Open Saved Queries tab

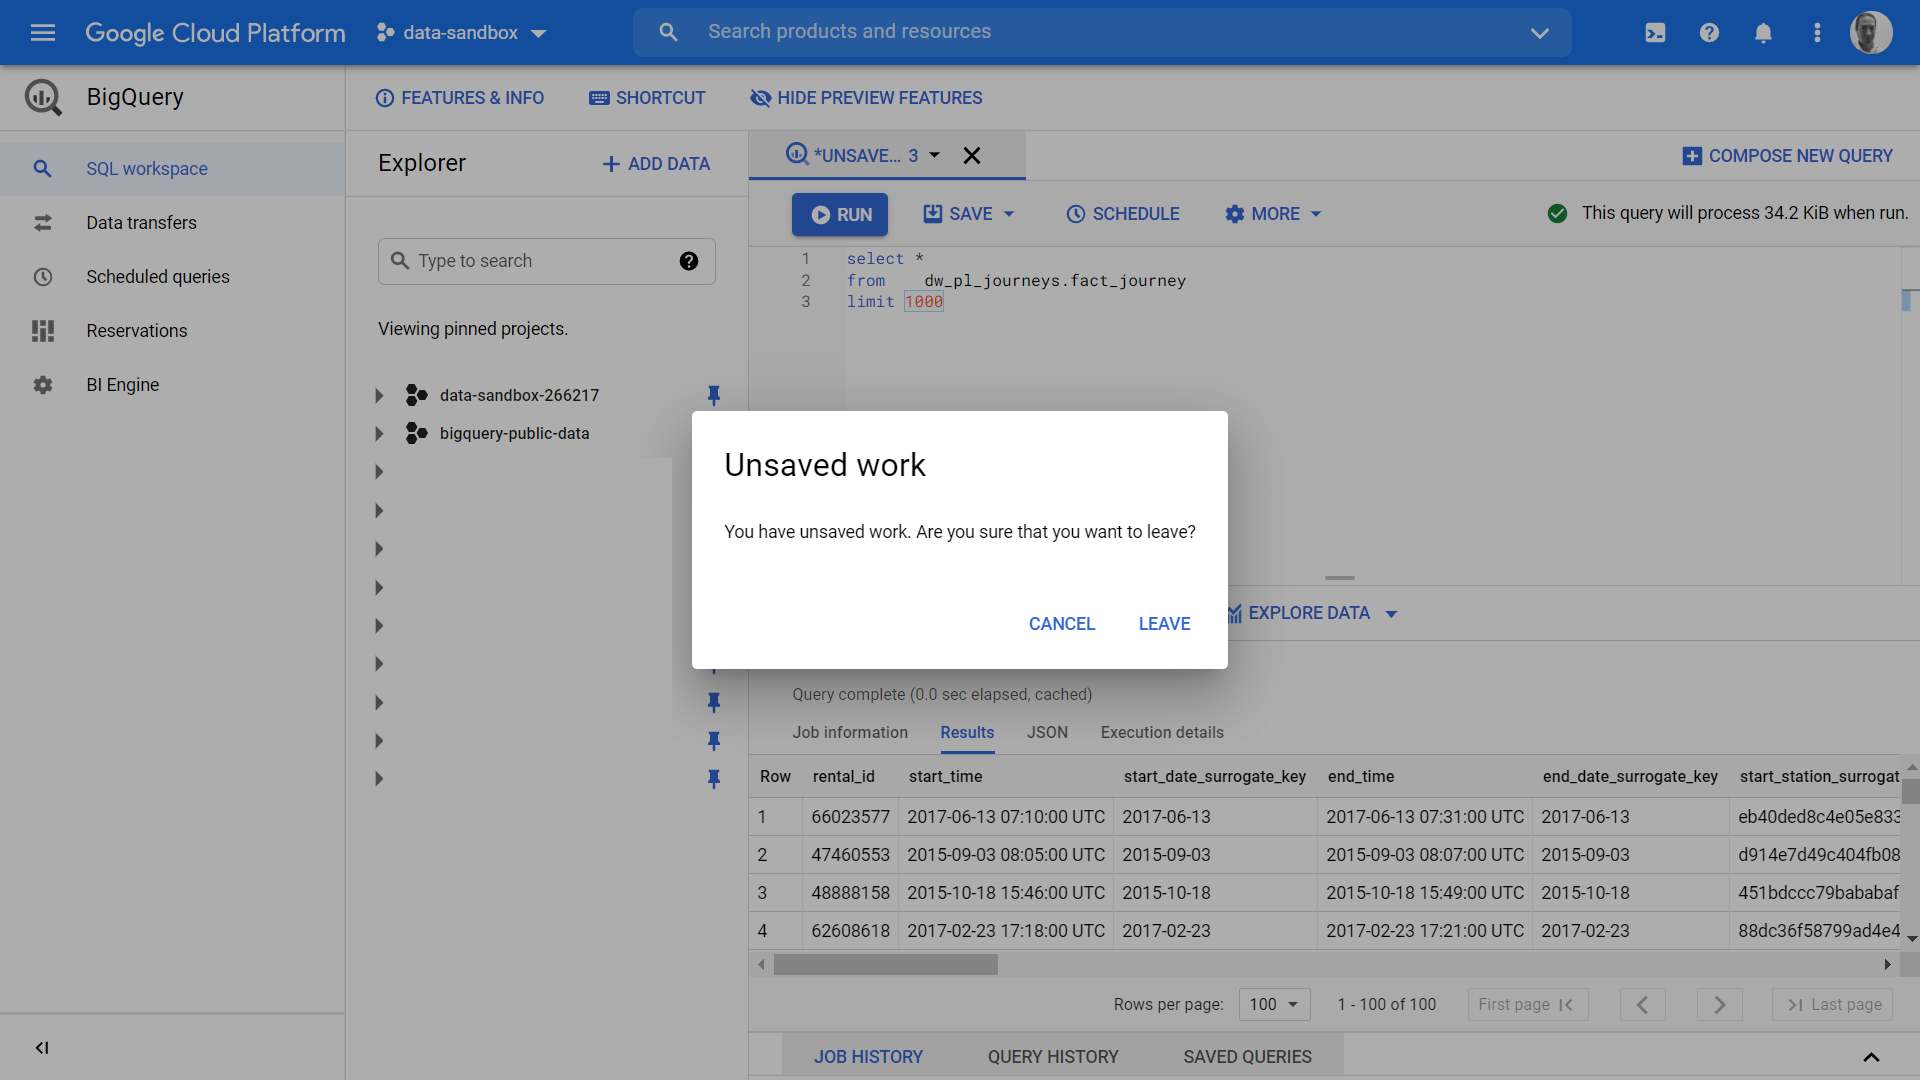click(x=1247, y=1057)
